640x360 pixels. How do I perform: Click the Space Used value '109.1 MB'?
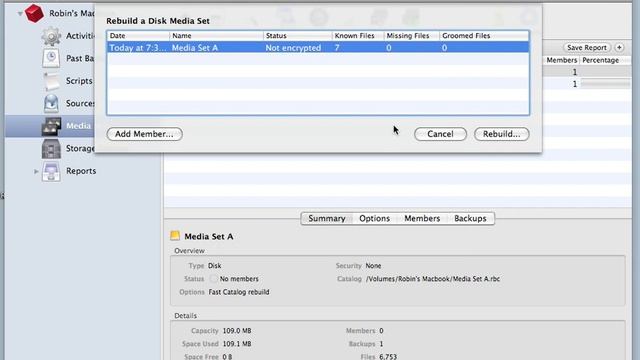click(x=237, y=344)
